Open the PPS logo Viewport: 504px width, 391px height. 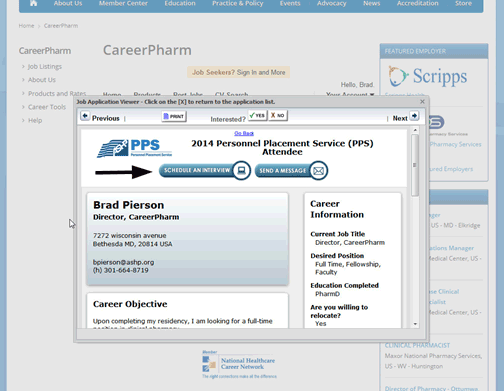pos(134,148)
